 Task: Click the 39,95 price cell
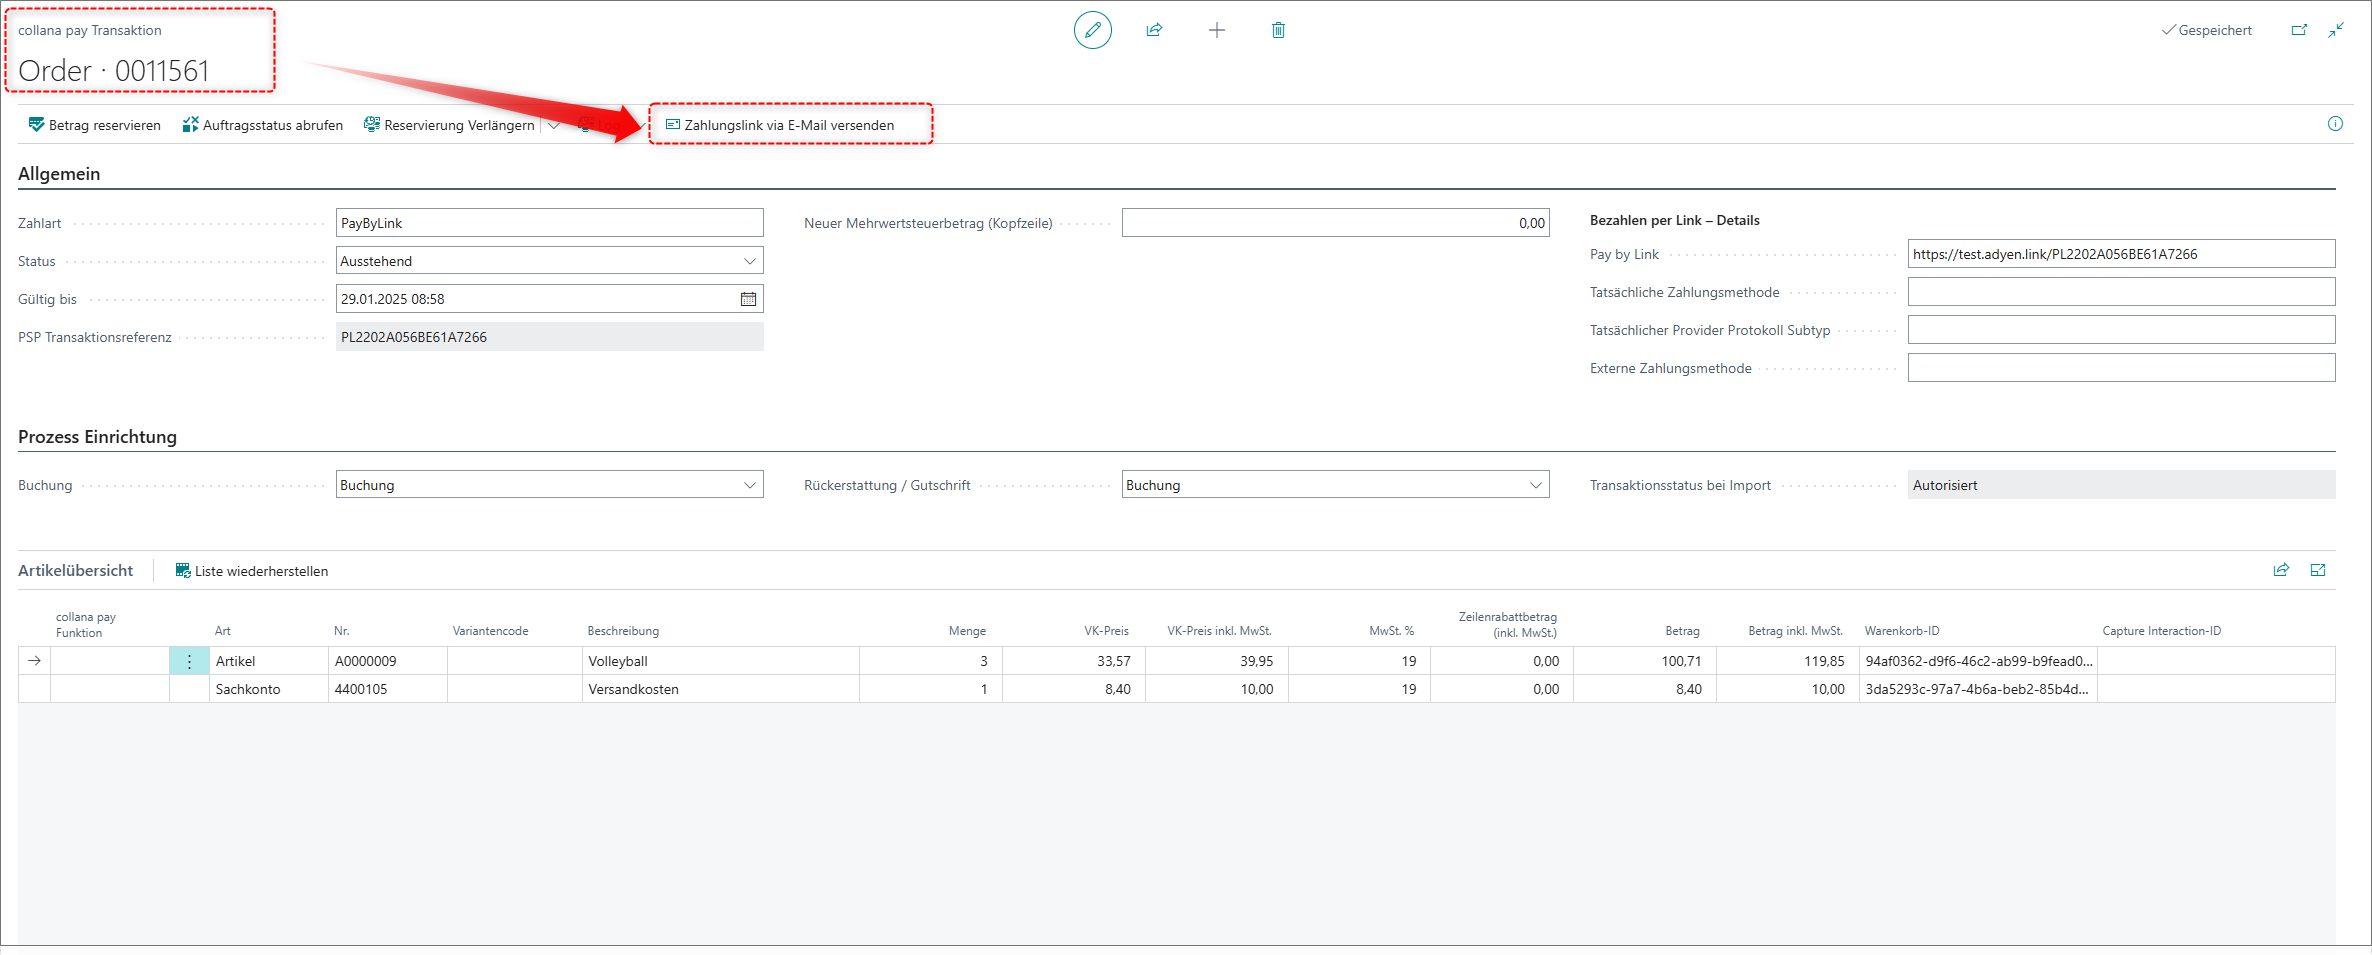tap(1217, 661)
